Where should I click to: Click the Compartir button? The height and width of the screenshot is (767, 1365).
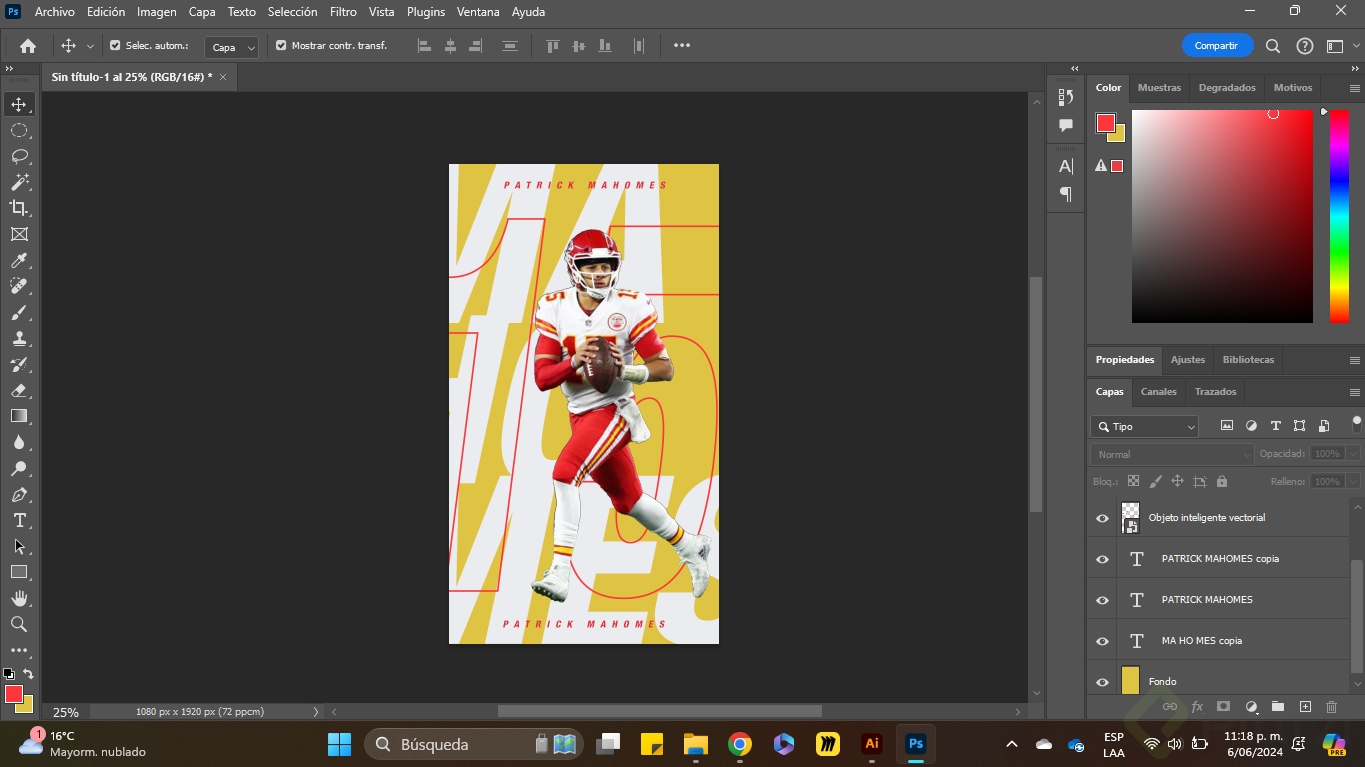tap(1216, 46)
